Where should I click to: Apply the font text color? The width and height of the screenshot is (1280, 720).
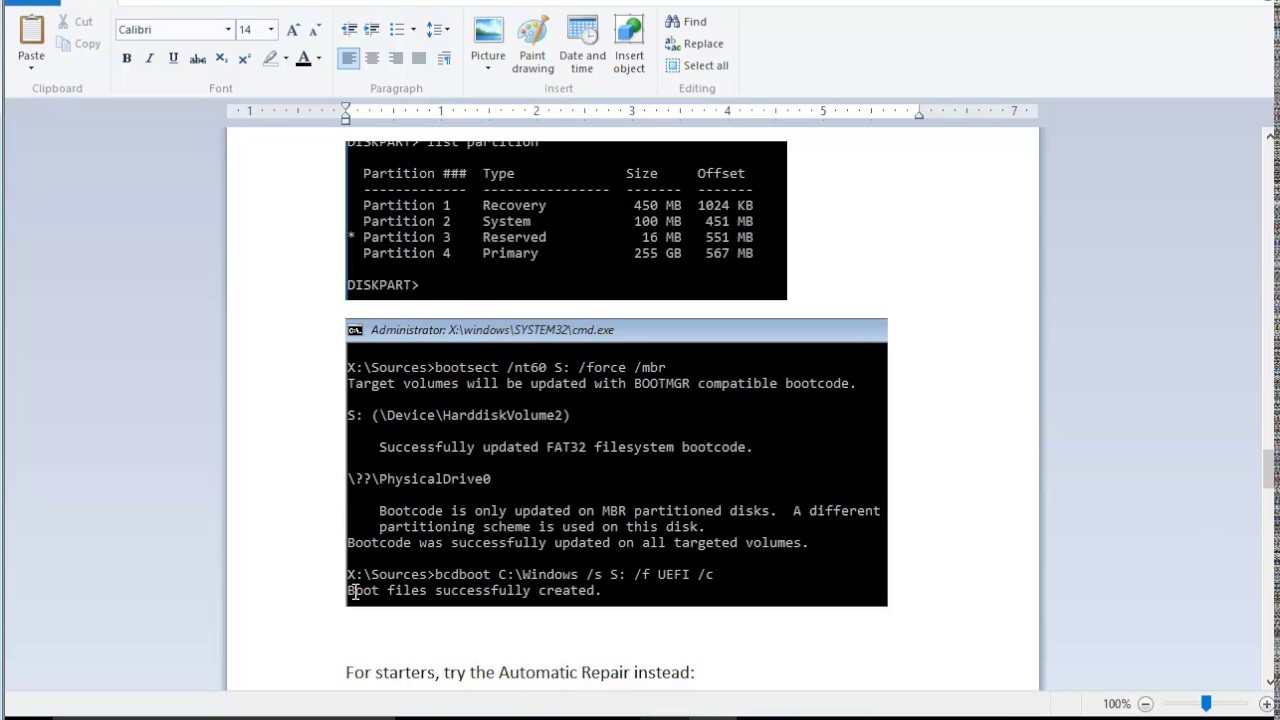[304, 59]
